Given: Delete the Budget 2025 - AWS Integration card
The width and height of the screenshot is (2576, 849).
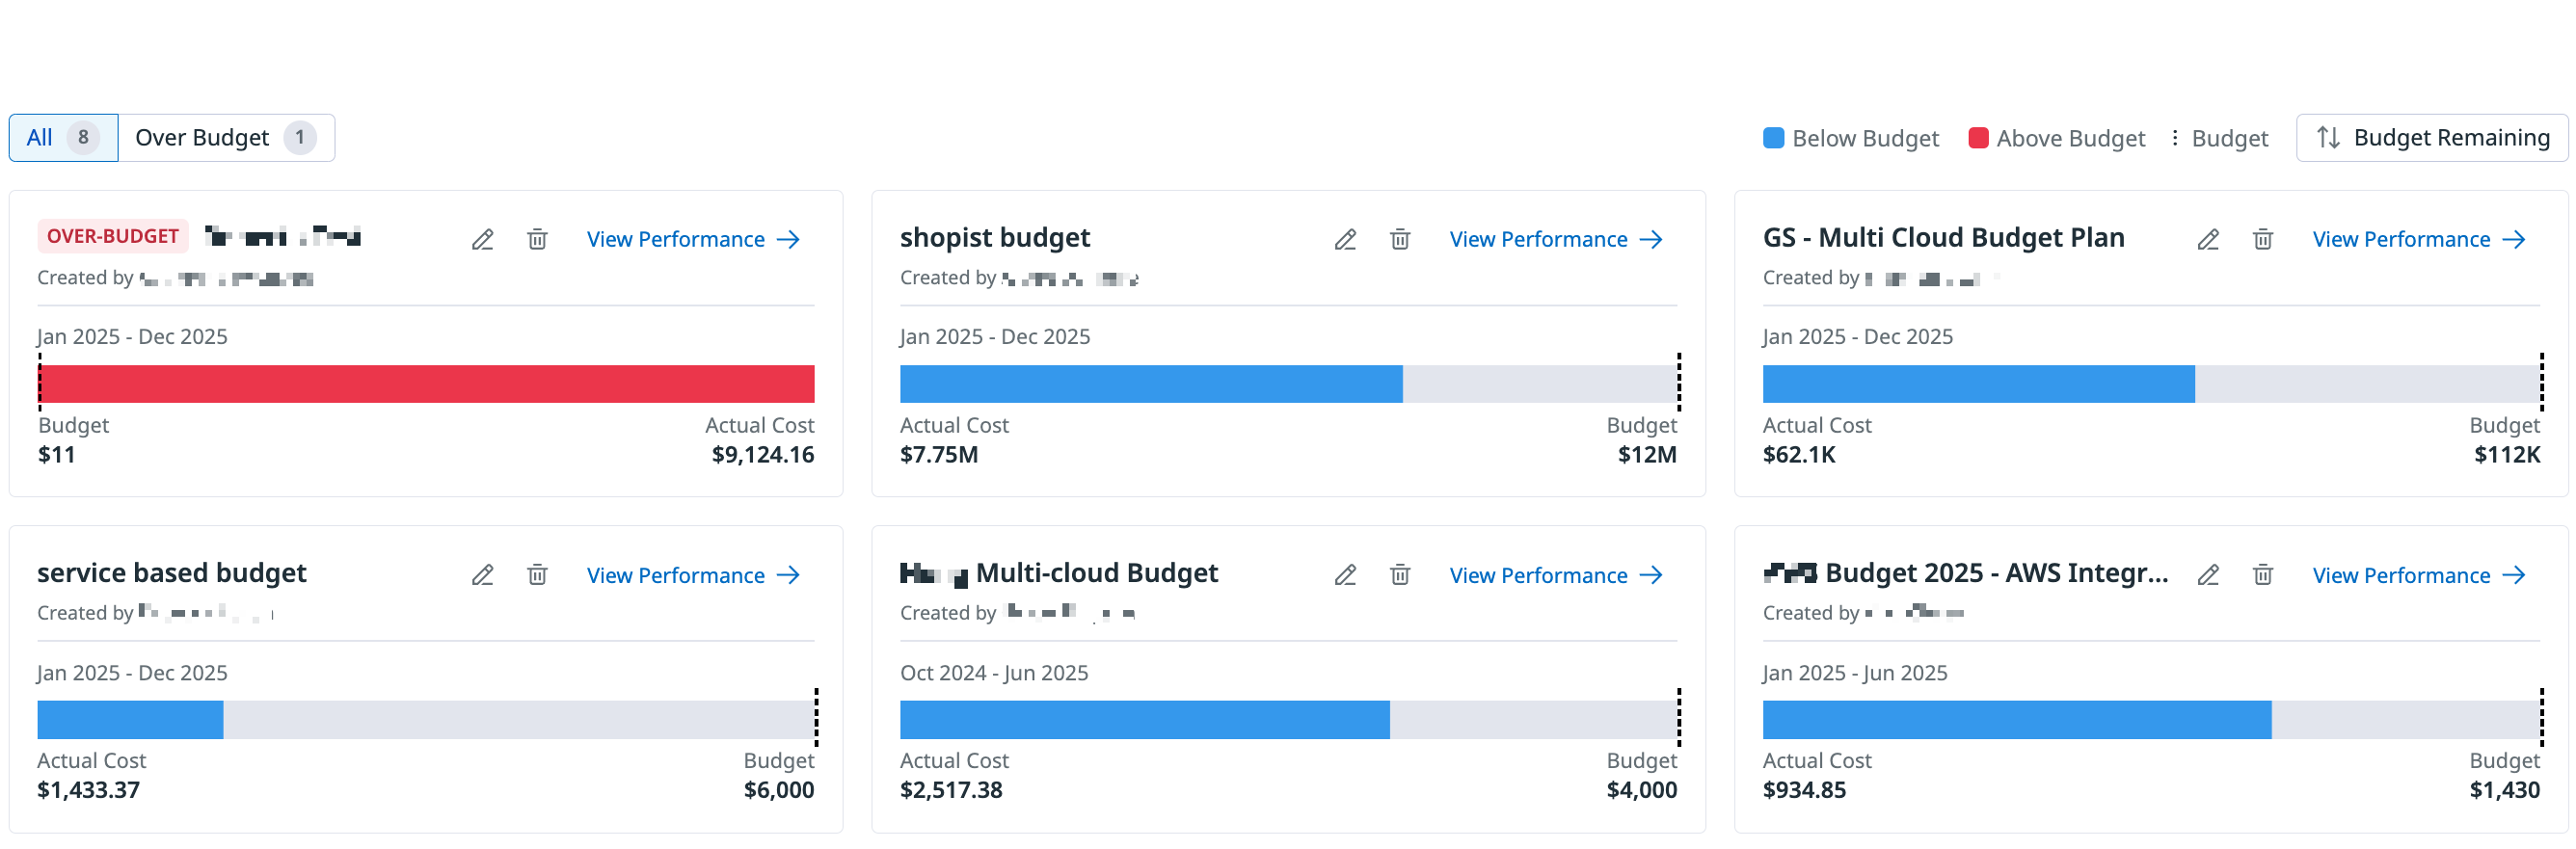Looking at the screenshot, I should tap(2263, 575).
